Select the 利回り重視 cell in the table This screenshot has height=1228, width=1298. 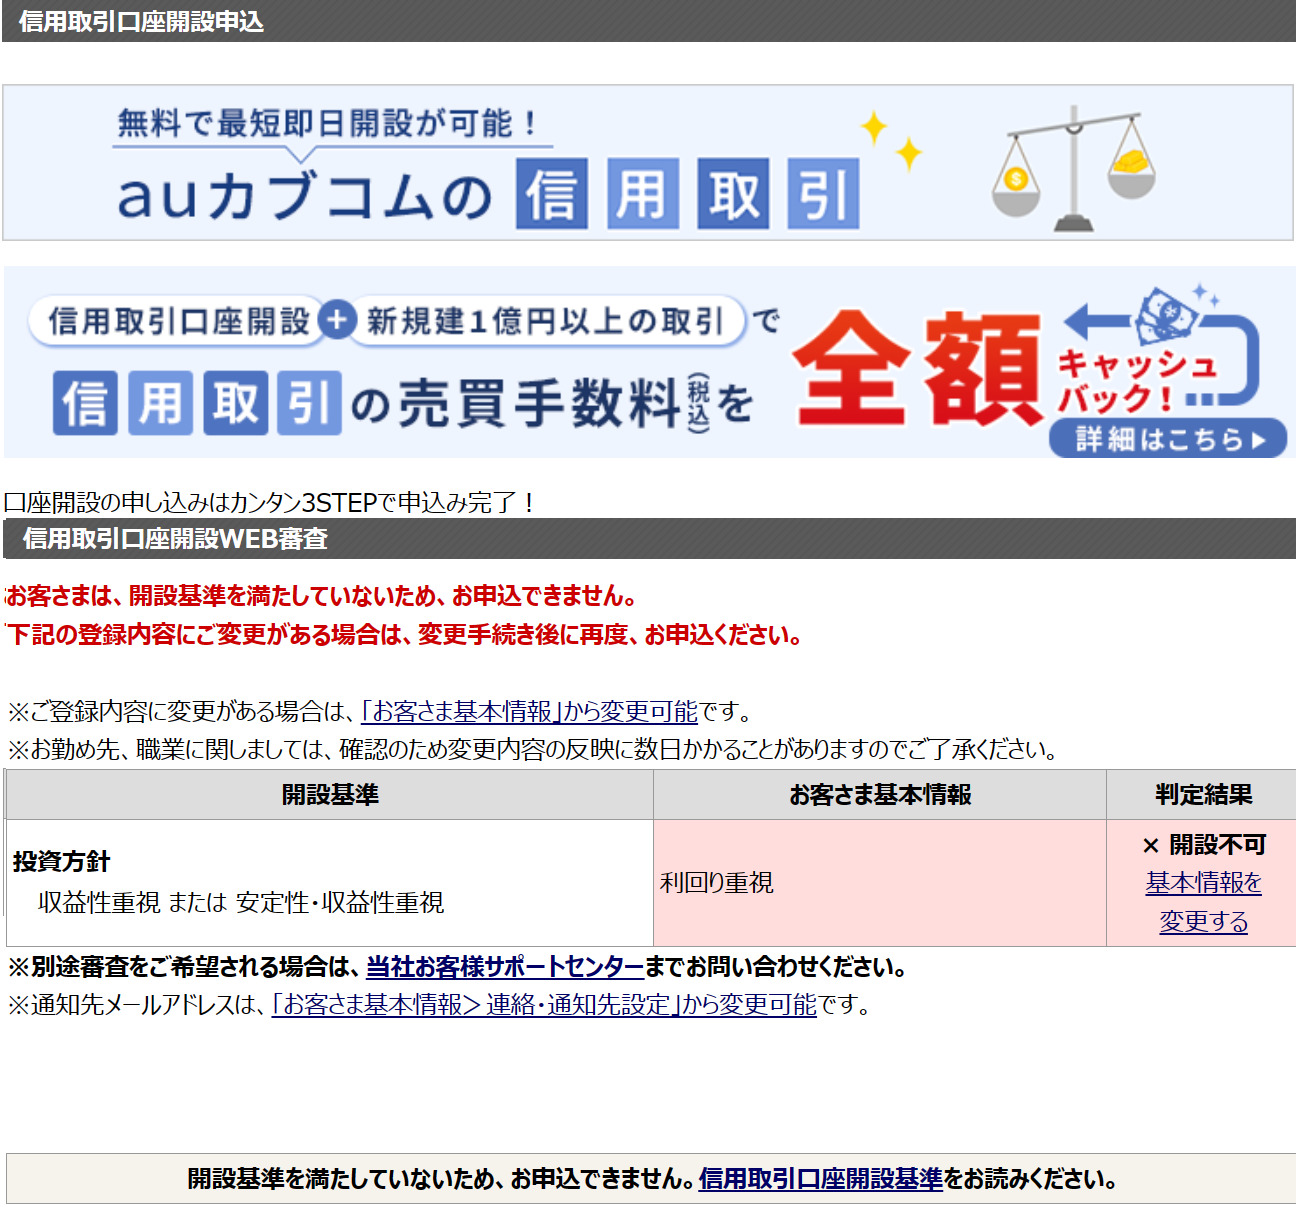(880, 883)
